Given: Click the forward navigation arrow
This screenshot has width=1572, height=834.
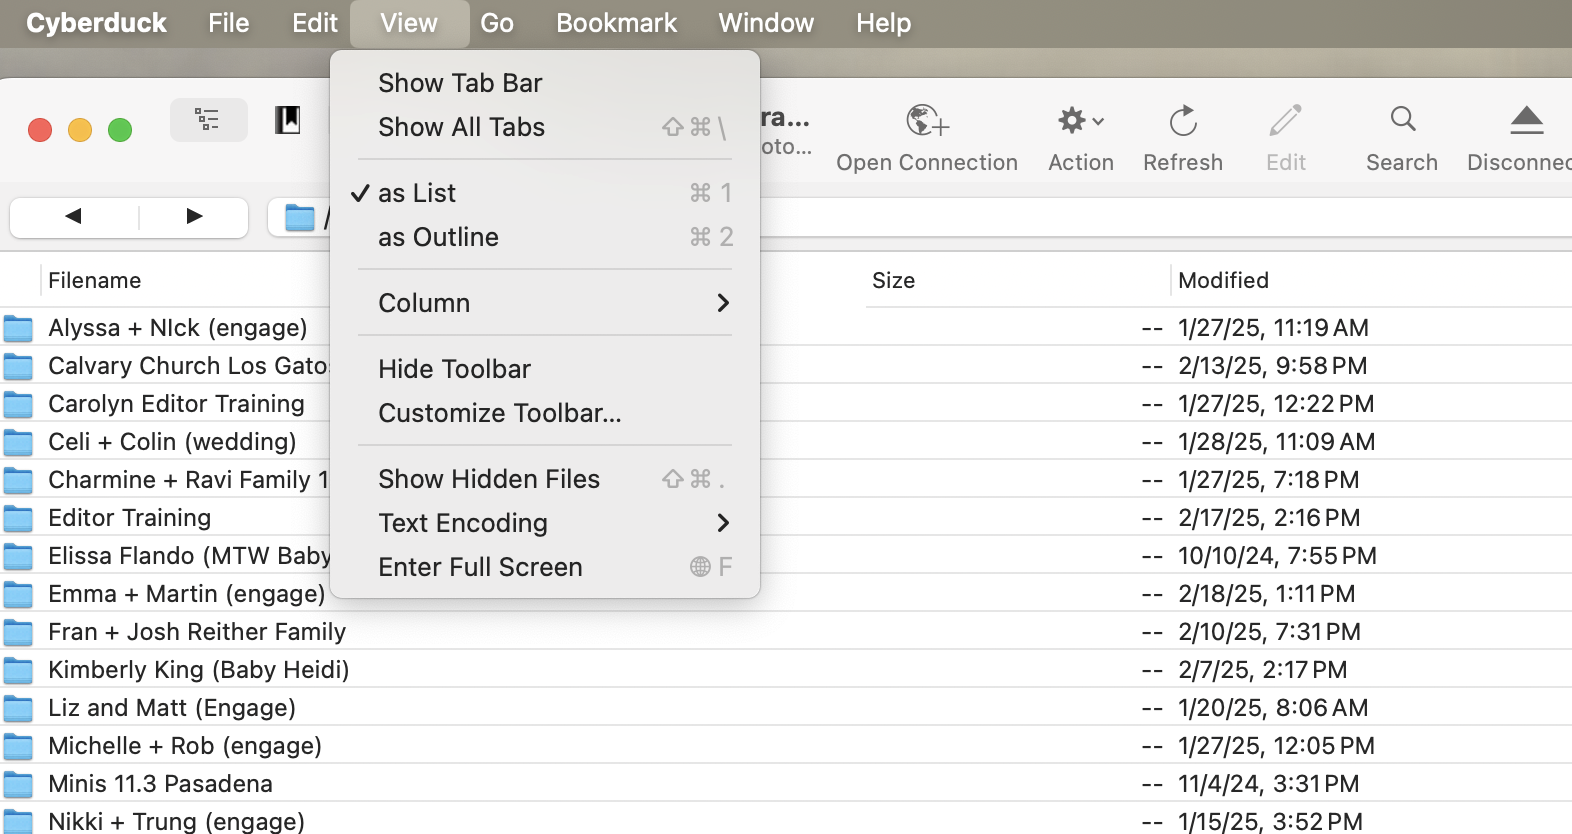Looking at the screenshot, I should pyautogui.click(x=194, y=216).
